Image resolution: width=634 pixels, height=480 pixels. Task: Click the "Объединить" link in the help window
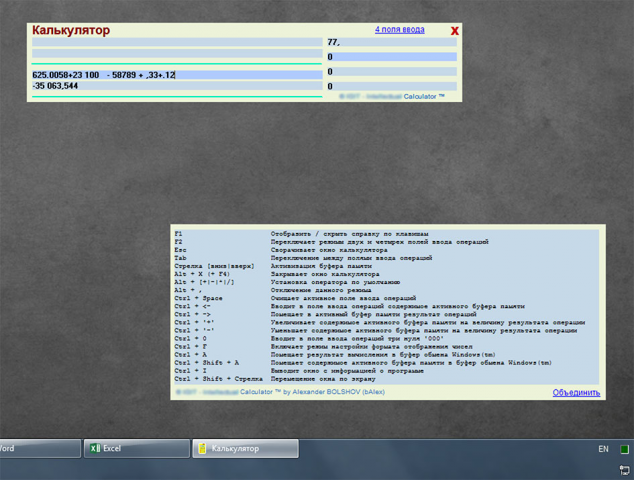[576, 392]
